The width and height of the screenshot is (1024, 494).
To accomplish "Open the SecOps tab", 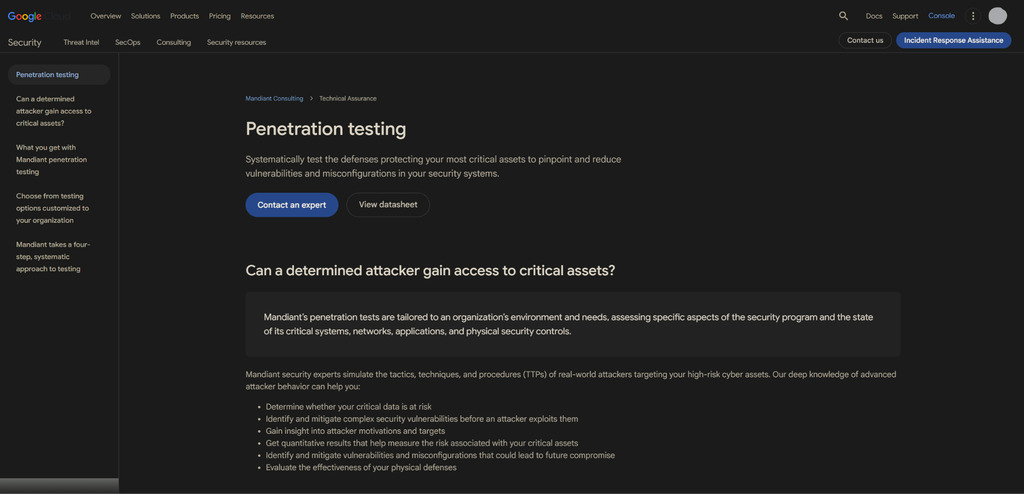I will click(128, 42).
